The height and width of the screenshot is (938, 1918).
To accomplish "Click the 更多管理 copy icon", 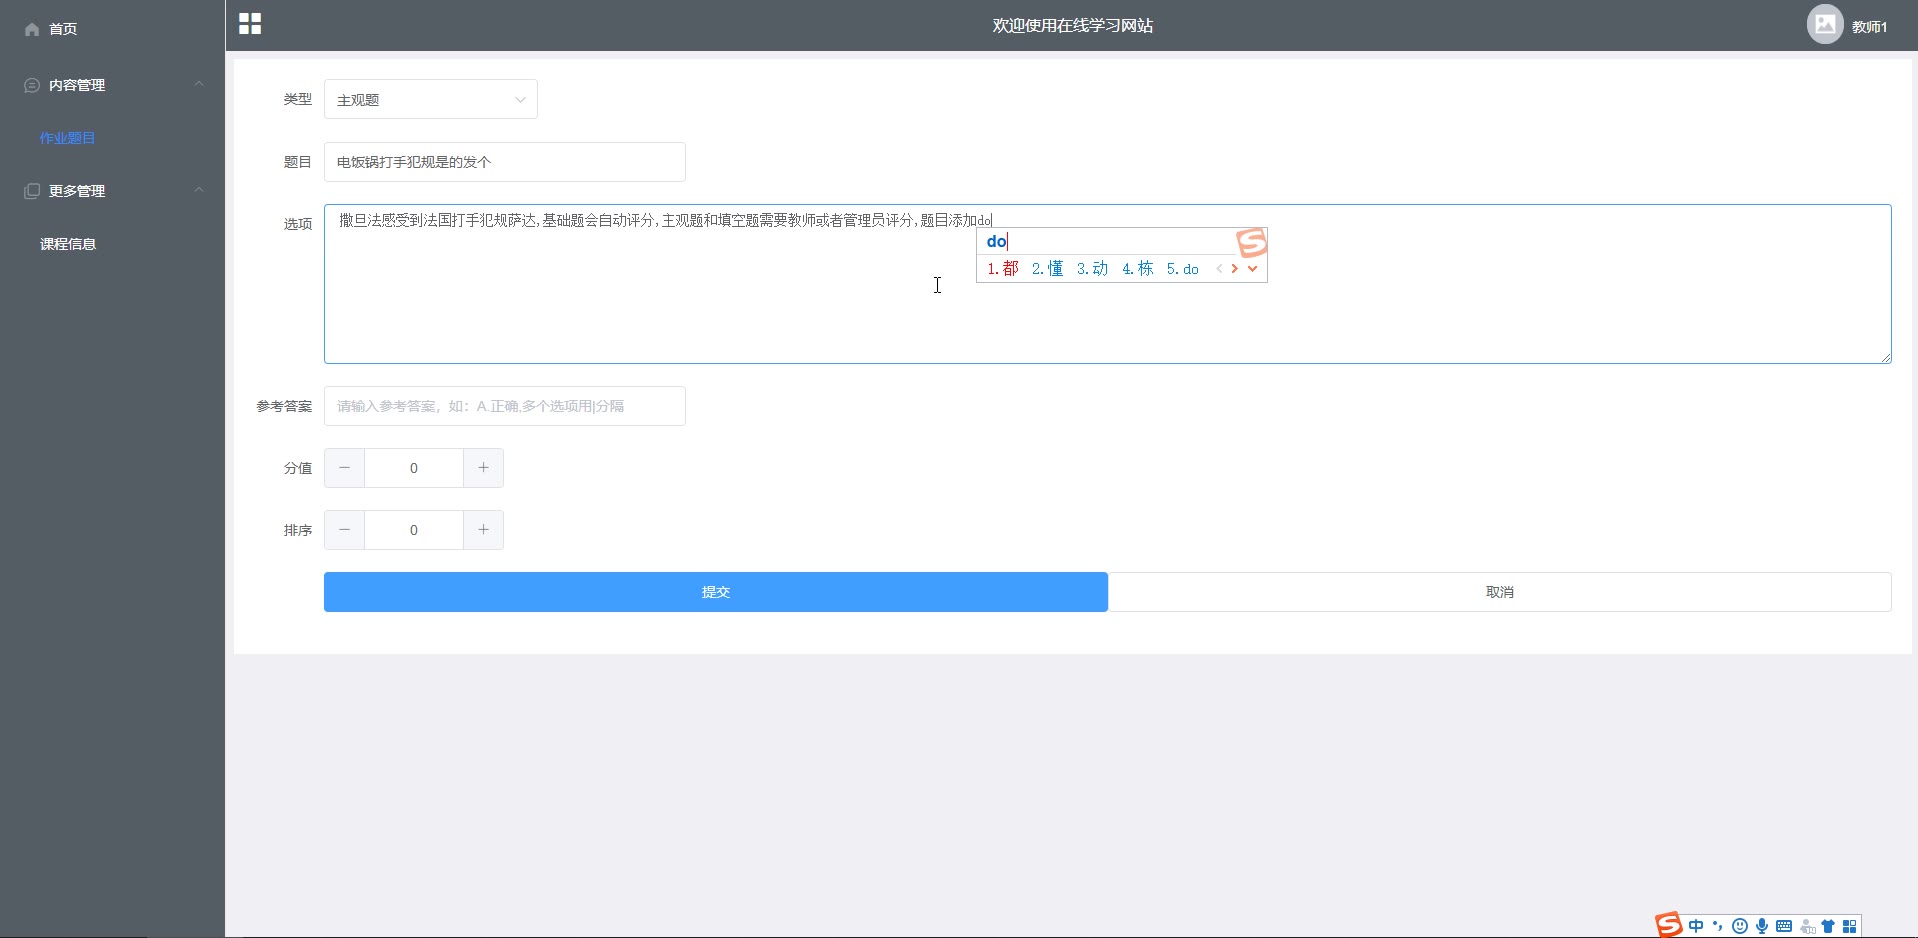I will click(32, 191).
